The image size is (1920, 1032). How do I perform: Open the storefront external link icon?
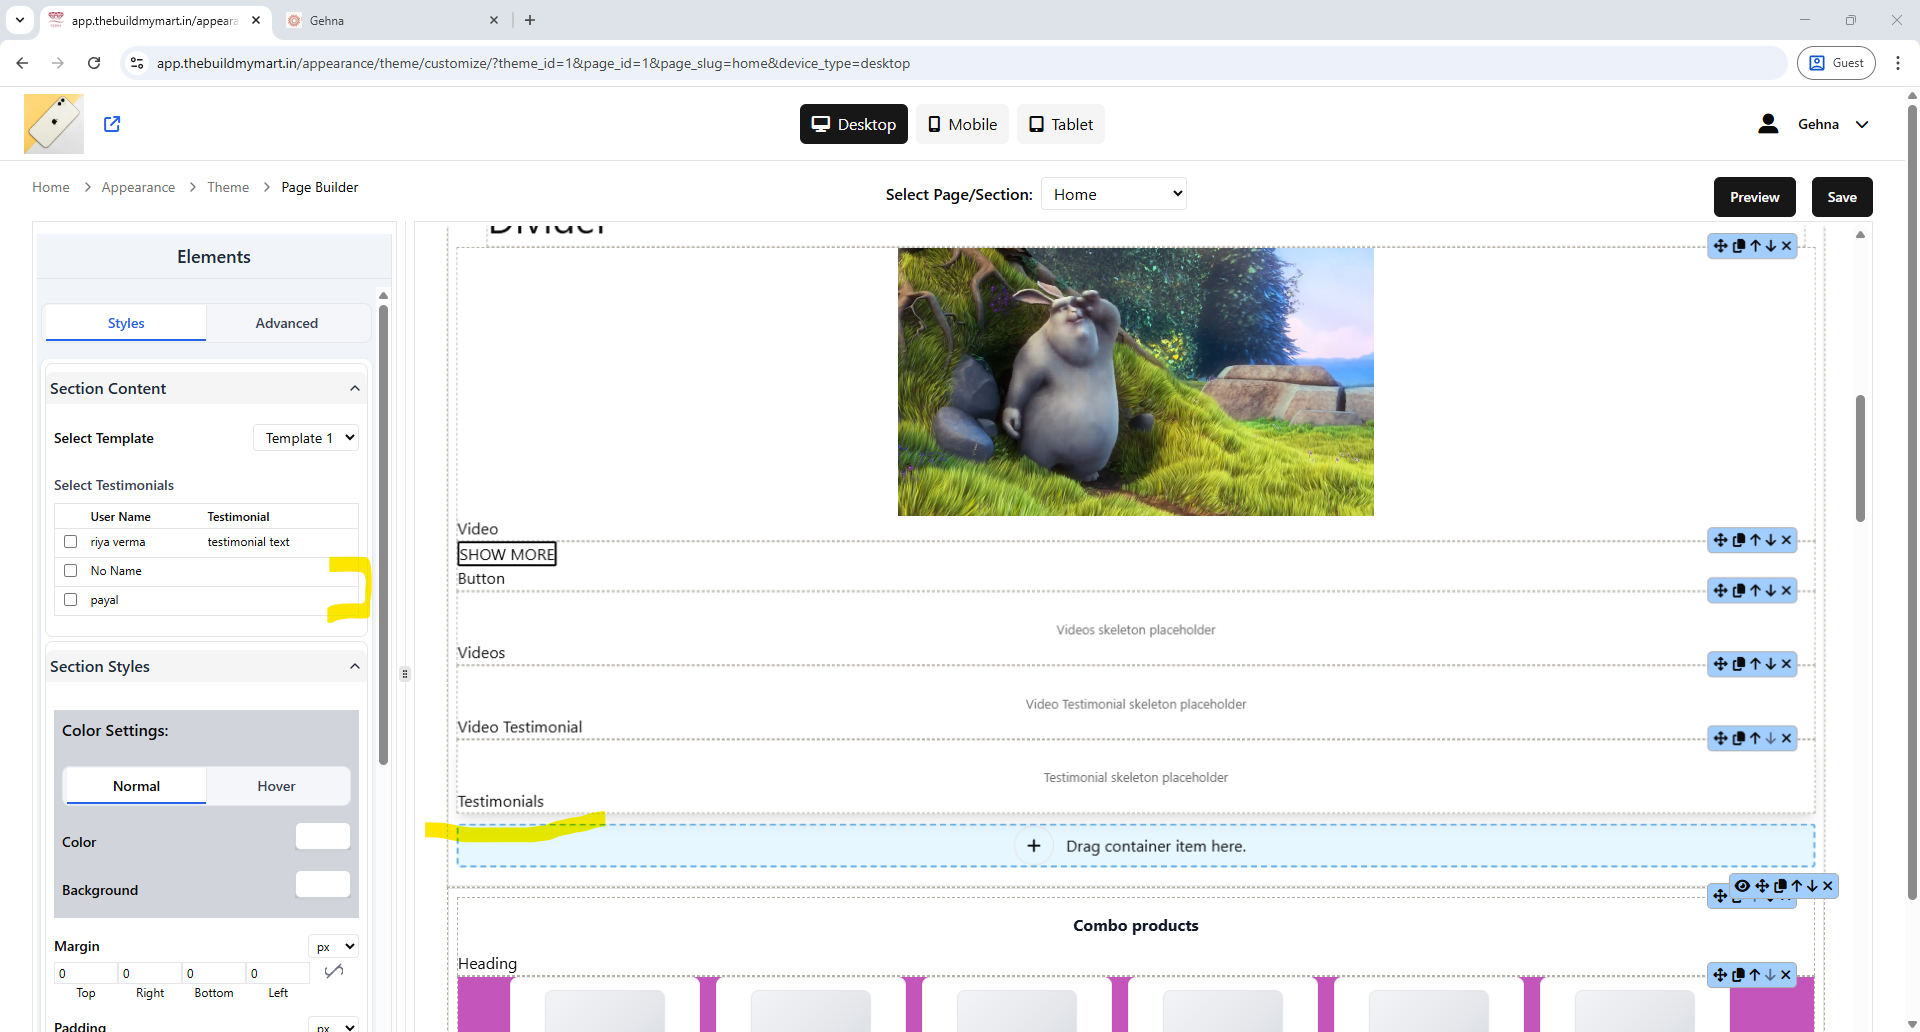tap(112, 124)
